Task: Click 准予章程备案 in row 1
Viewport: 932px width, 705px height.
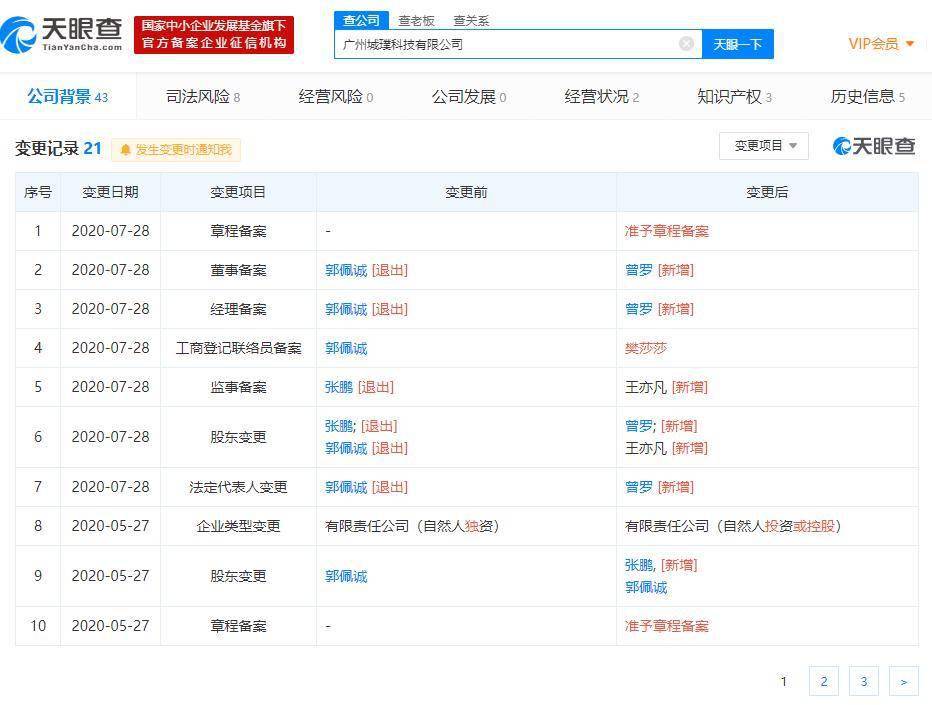Action: 666,231
